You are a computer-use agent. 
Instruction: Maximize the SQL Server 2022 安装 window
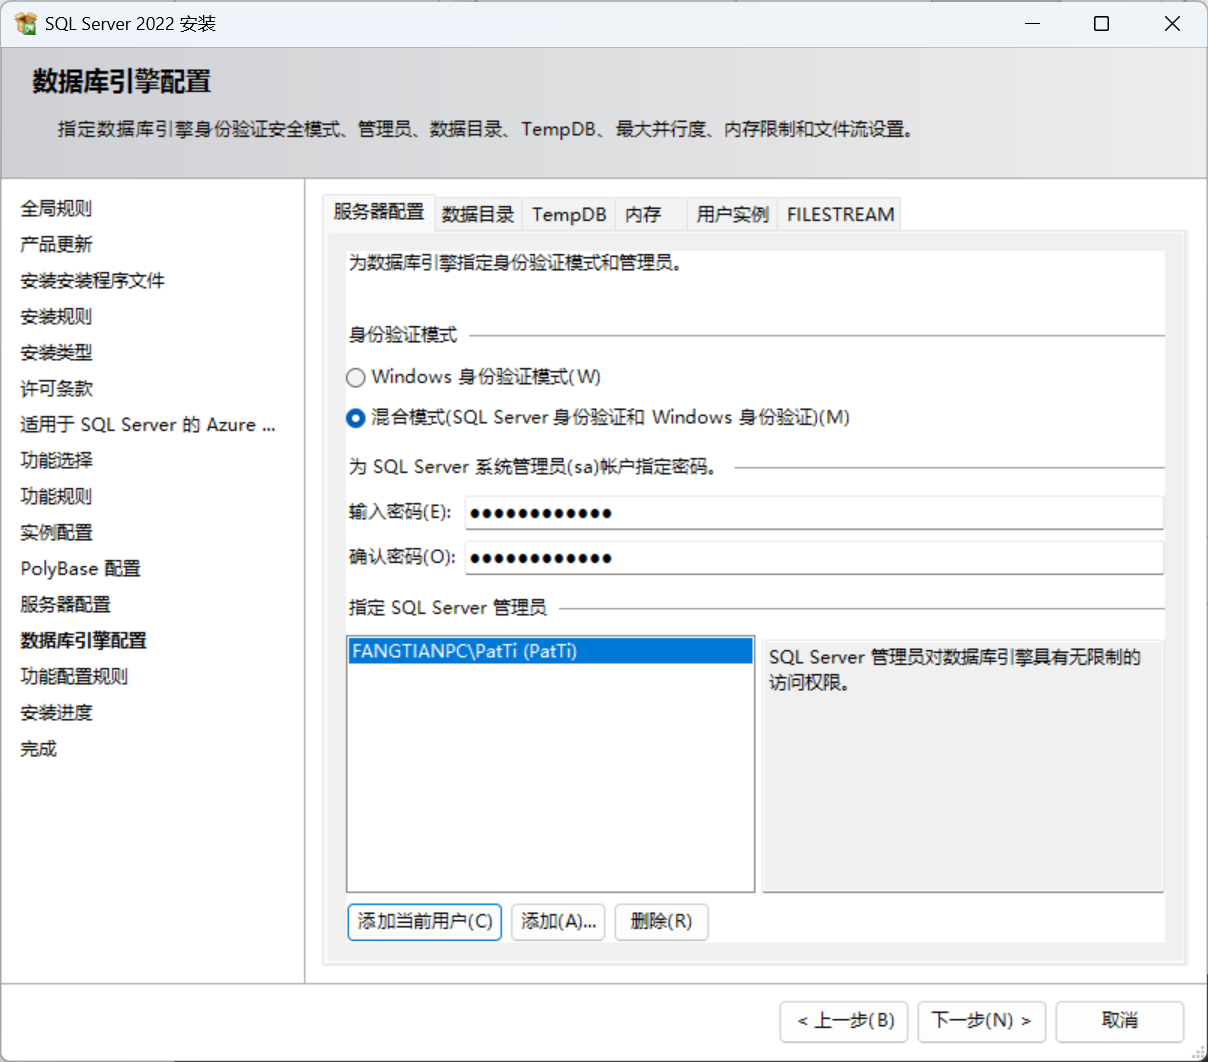tap(1101, 23)
